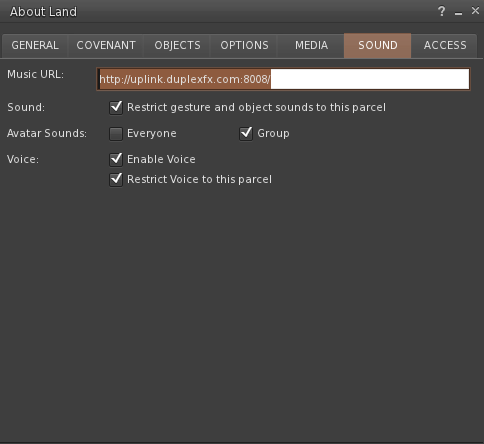Enable avatar sounds for Everyone
484x444 pixels.
116,134
